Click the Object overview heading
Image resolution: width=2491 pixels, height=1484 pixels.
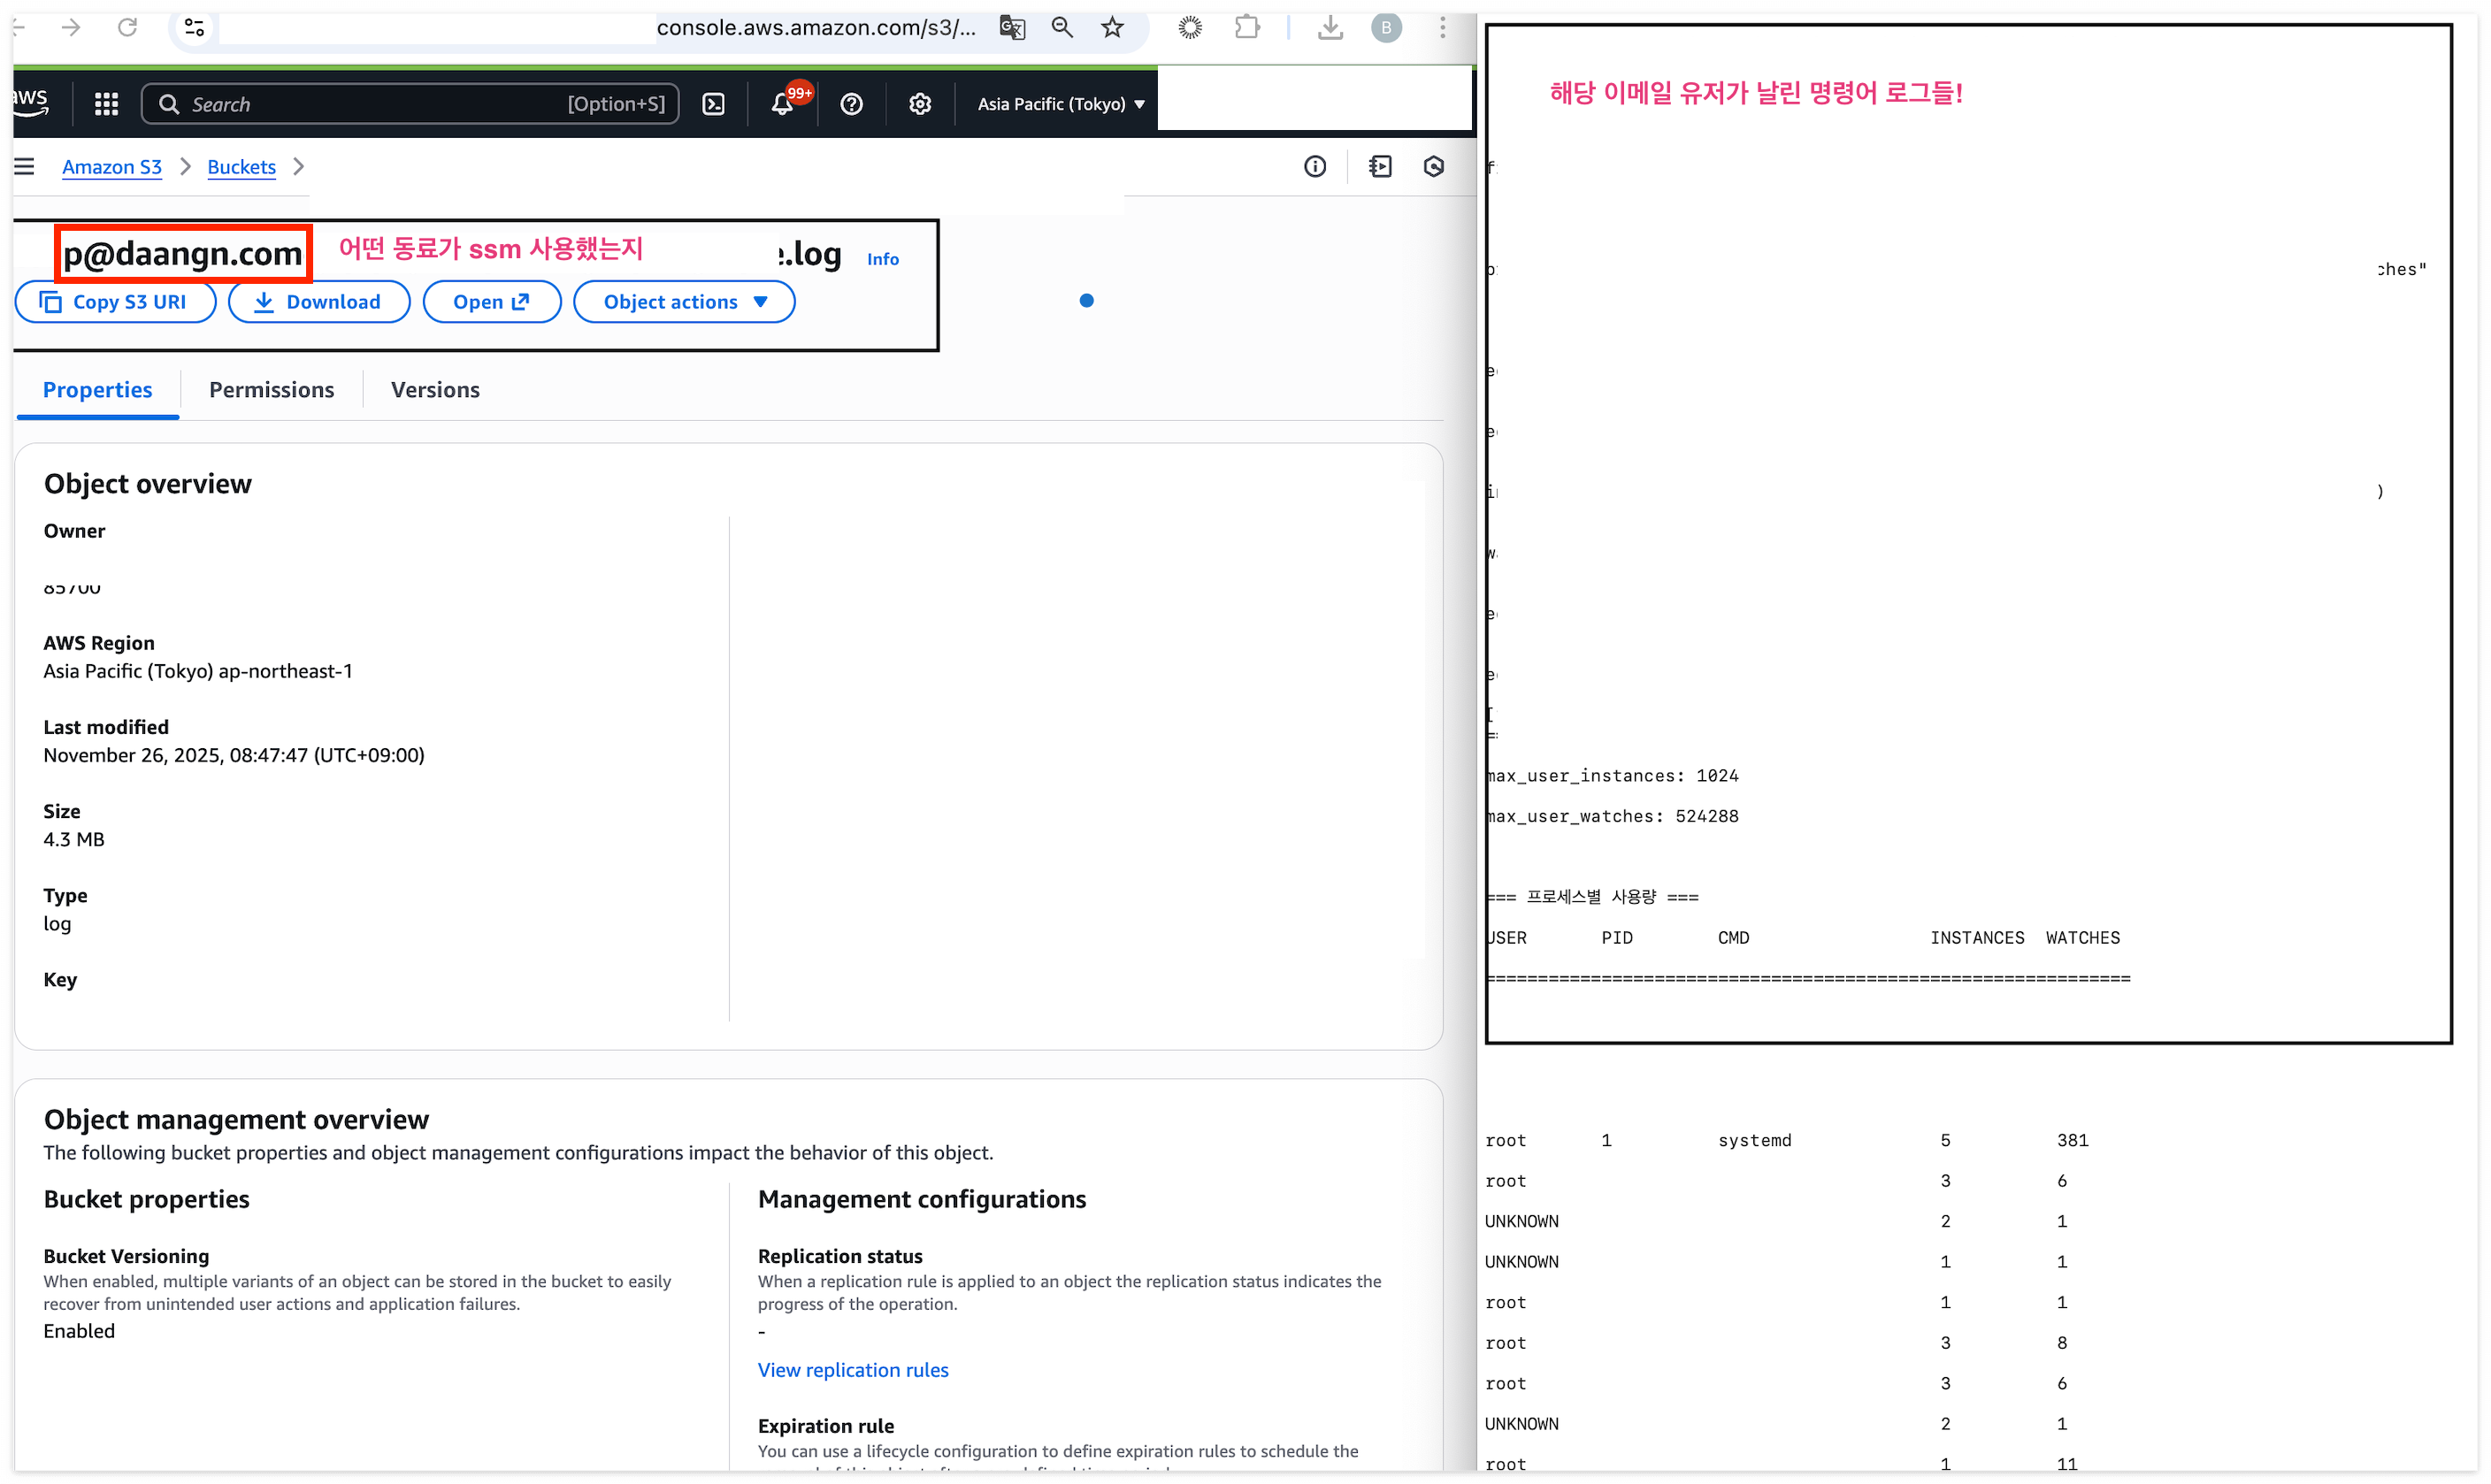coord(148,484)
